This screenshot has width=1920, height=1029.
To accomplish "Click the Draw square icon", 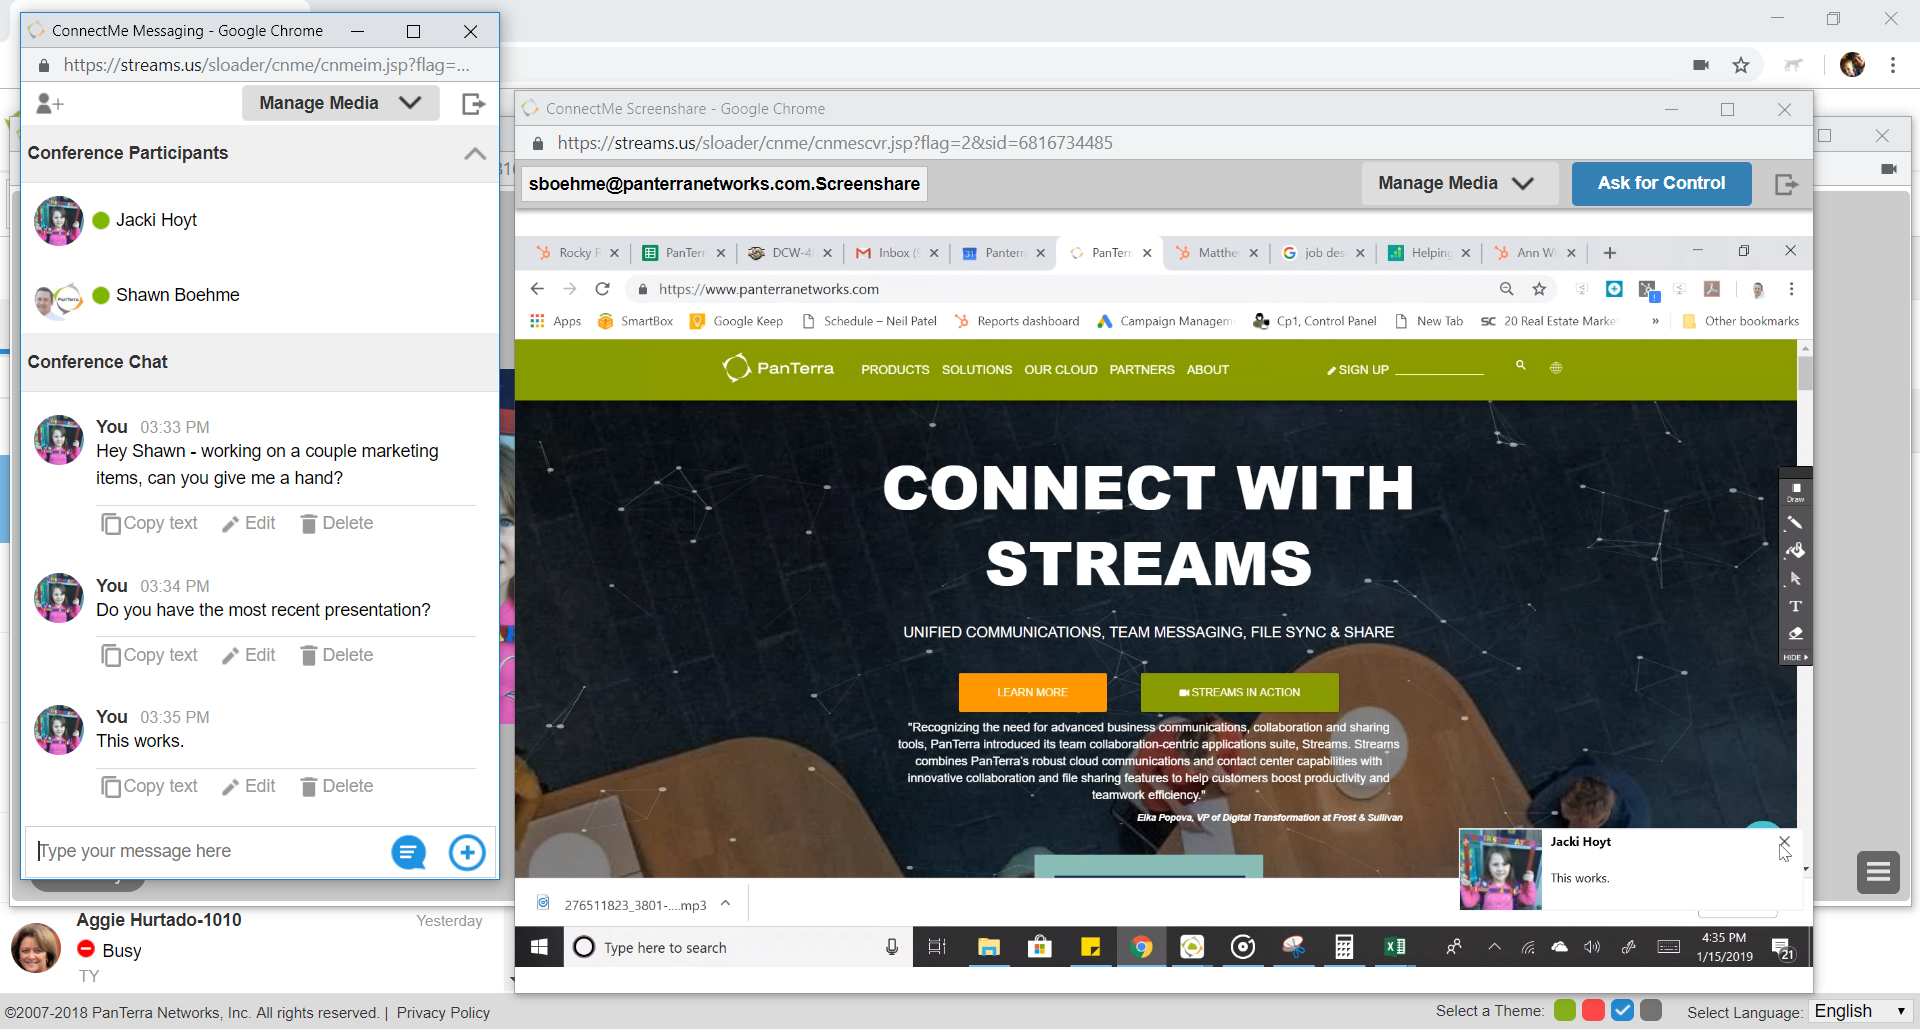I will pos(1796,491).
